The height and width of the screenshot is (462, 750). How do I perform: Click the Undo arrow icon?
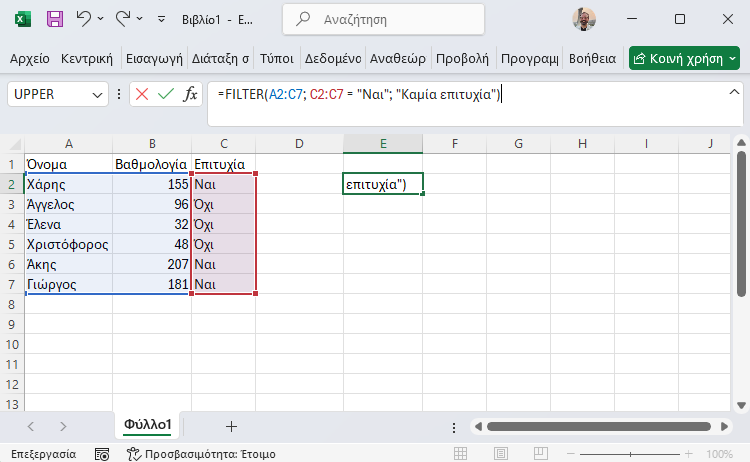coord(84,19)
